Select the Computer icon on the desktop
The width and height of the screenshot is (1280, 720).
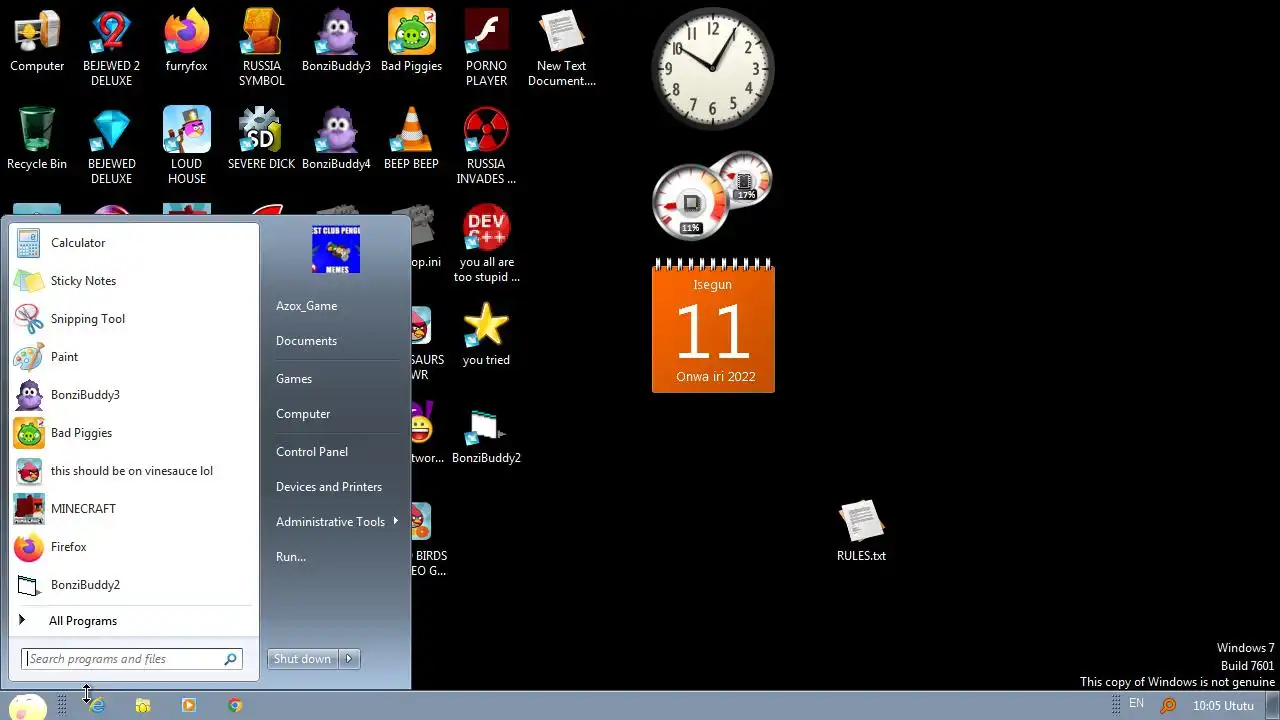(37, 42)
